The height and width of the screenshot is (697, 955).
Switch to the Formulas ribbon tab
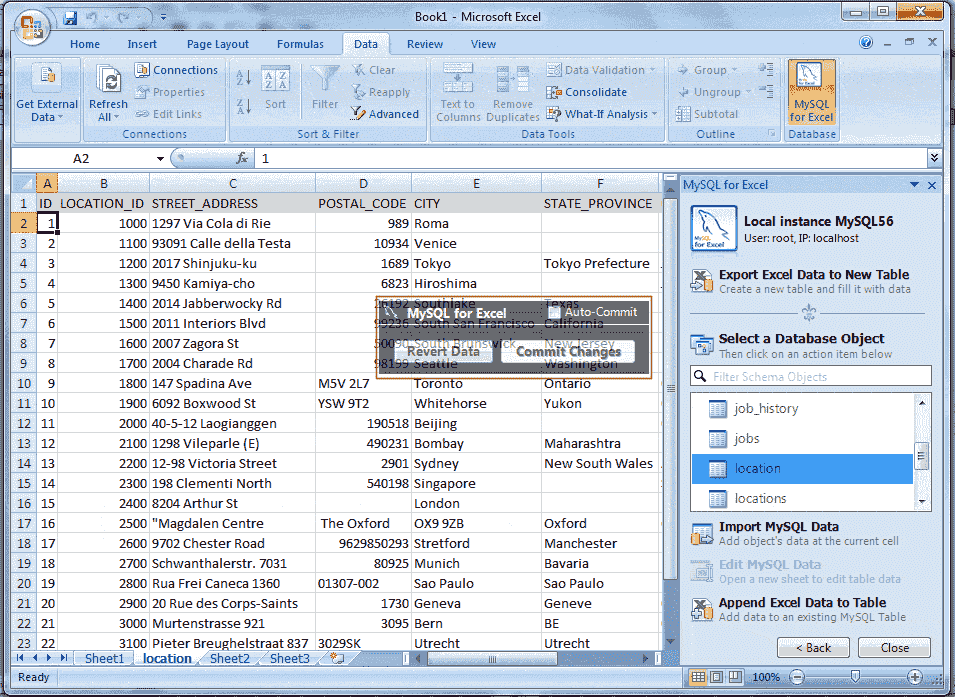(300, 44)
